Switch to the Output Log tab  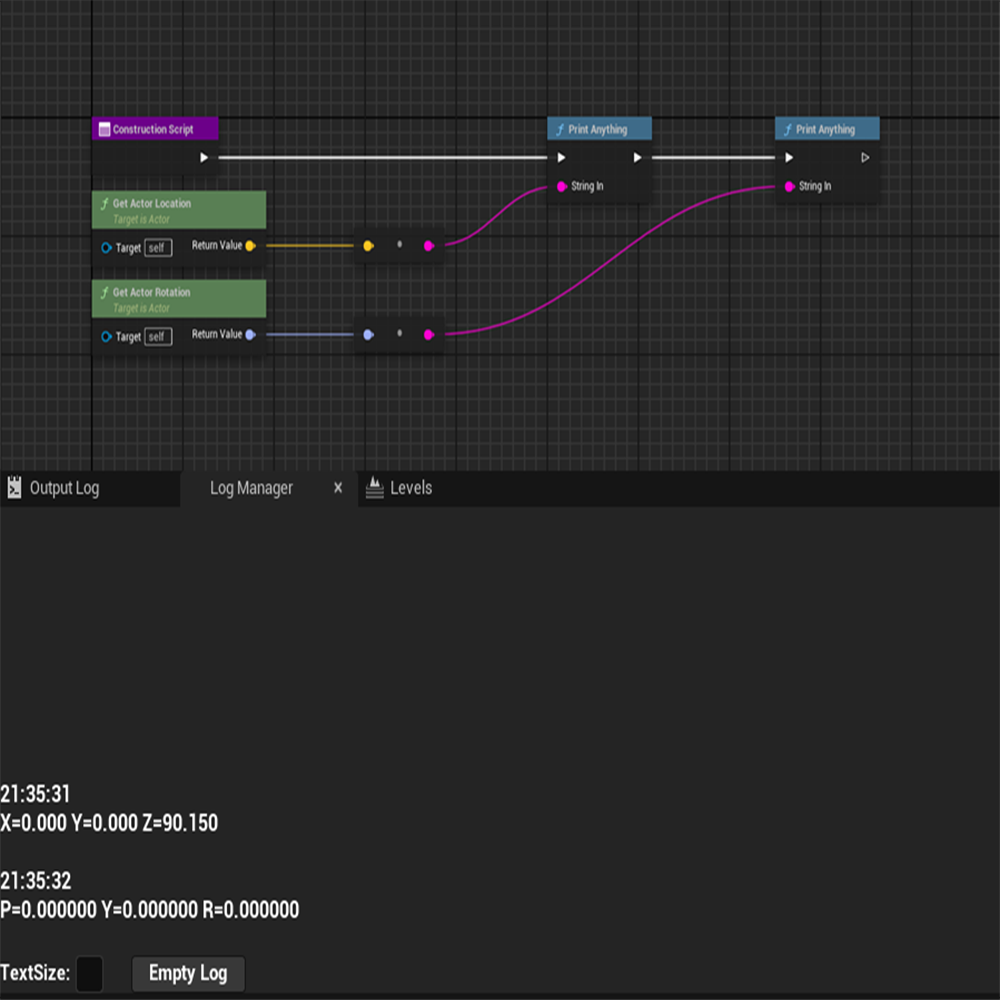point(64,488)
